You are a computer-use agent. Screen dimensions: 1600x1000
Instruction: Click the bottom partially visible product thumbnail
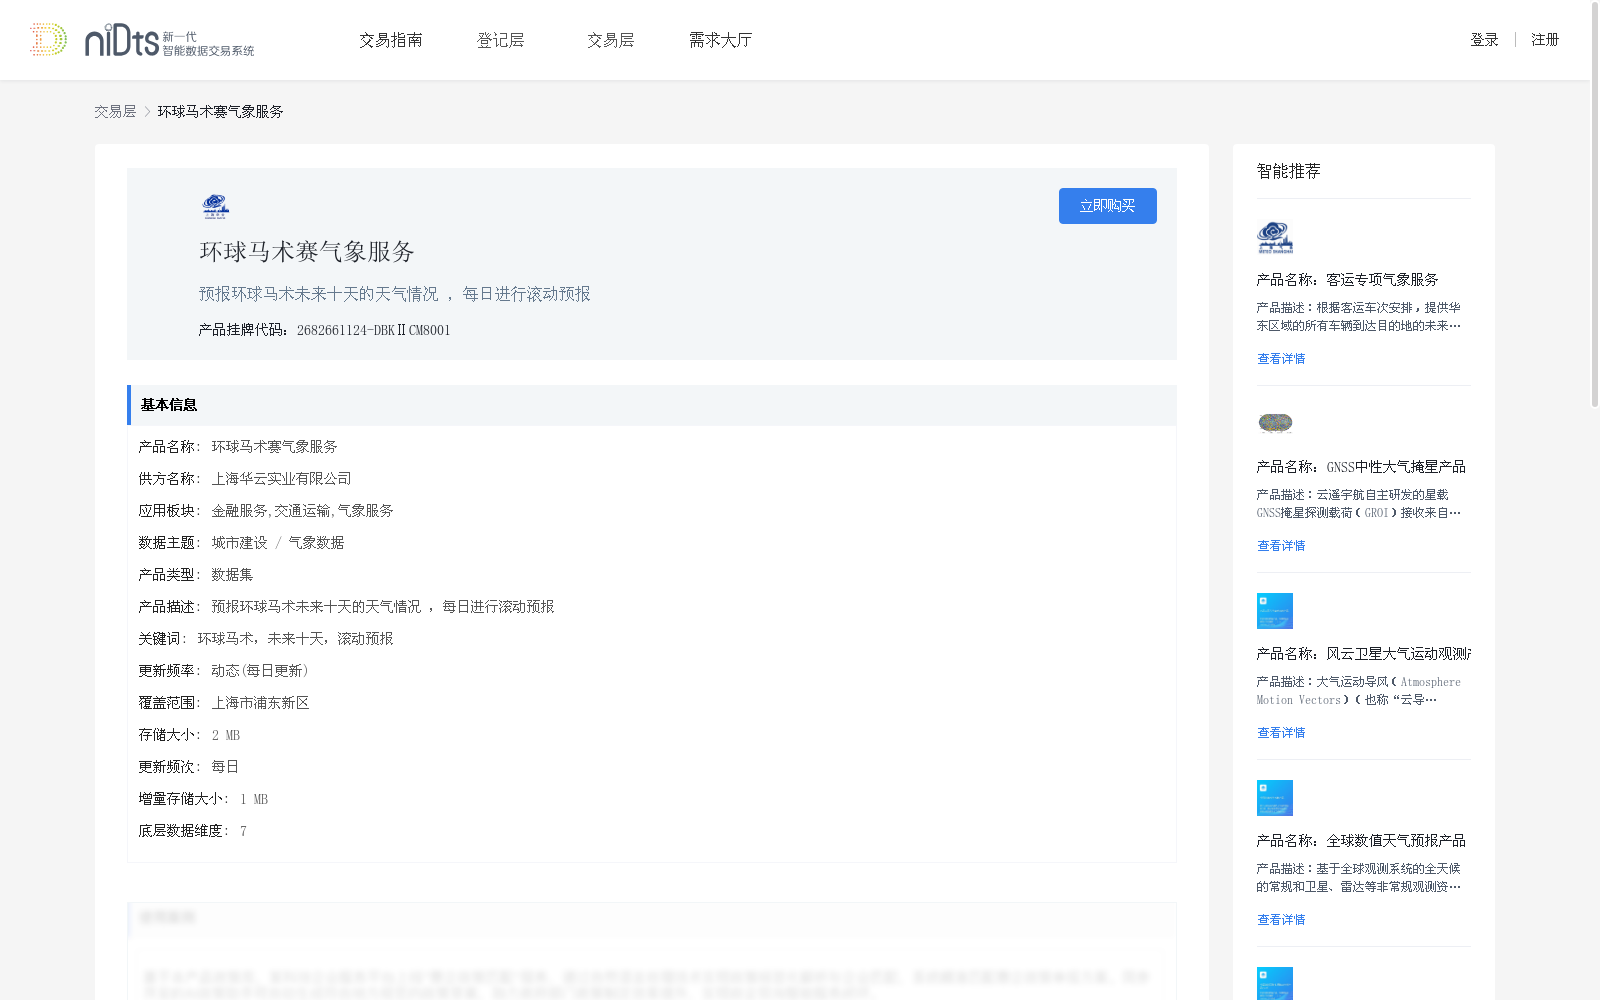tap(1275, 983)
